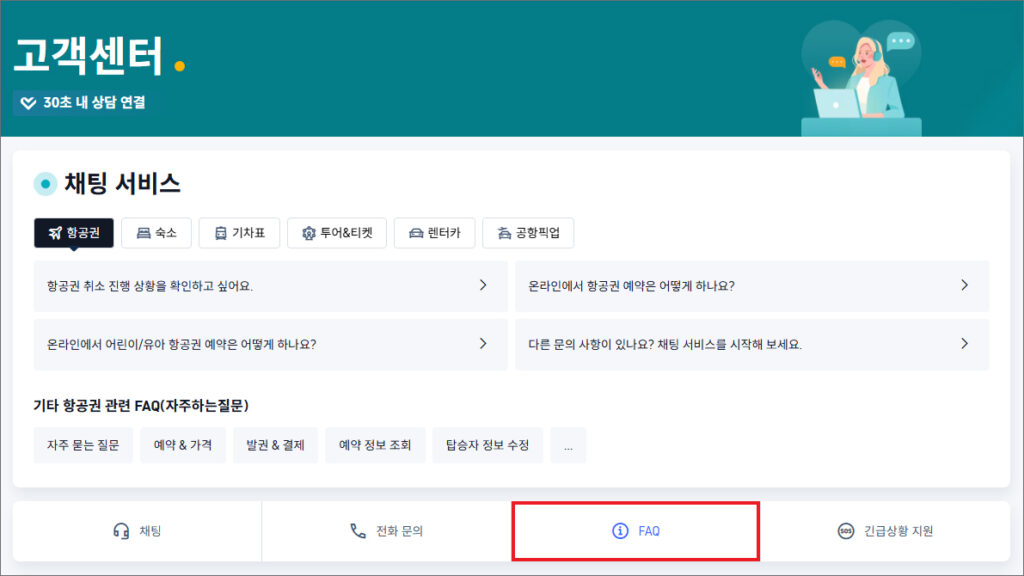Open the FAQ bottom menu item

[635, 531]
